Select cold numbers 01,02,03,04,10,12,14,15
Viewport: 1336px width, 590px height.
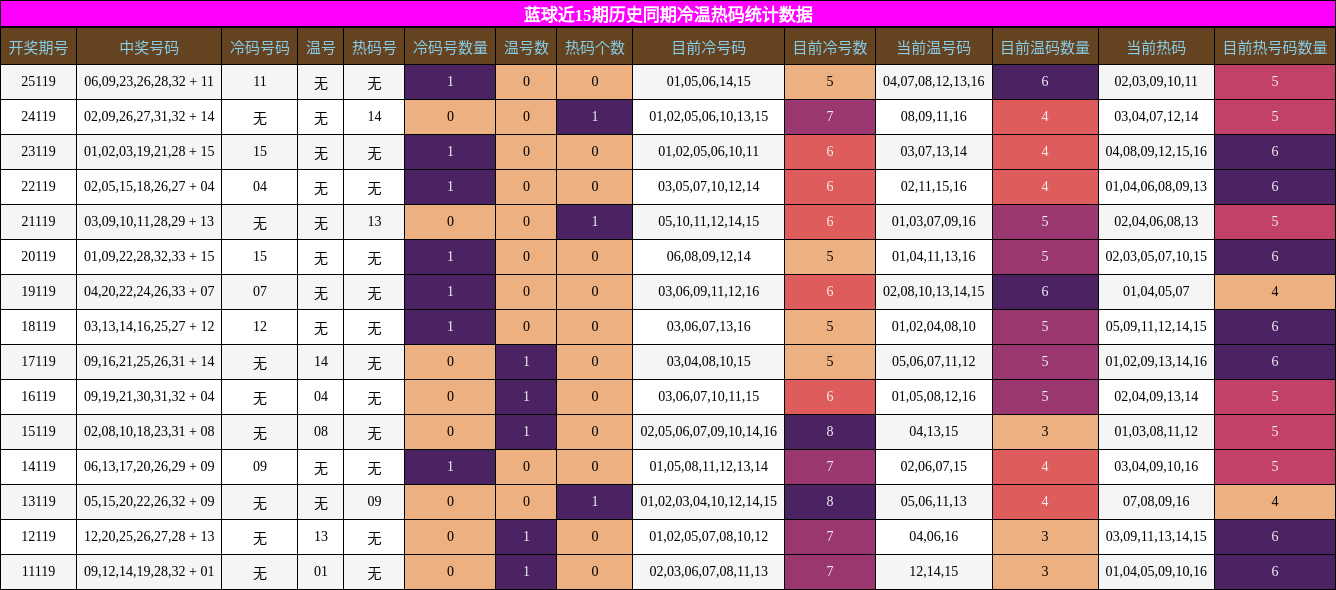[x=709, y=502]
